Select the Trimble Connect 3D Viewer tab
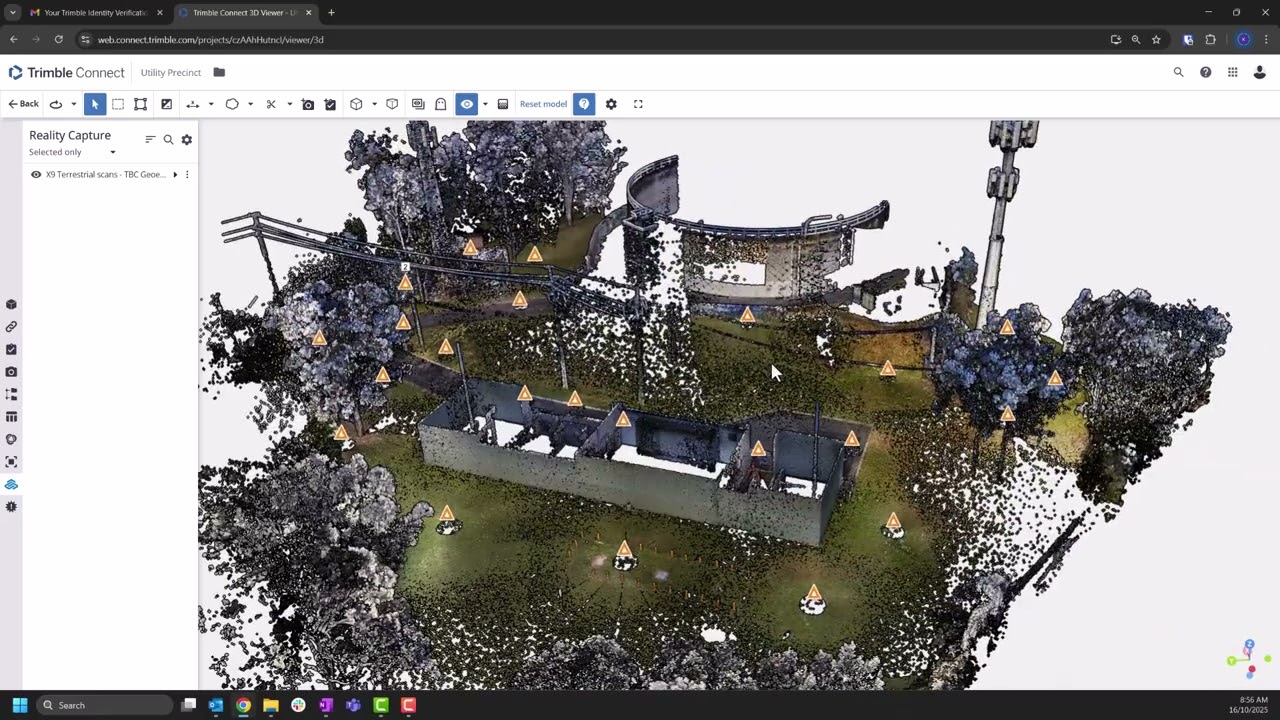 [245, 13]
